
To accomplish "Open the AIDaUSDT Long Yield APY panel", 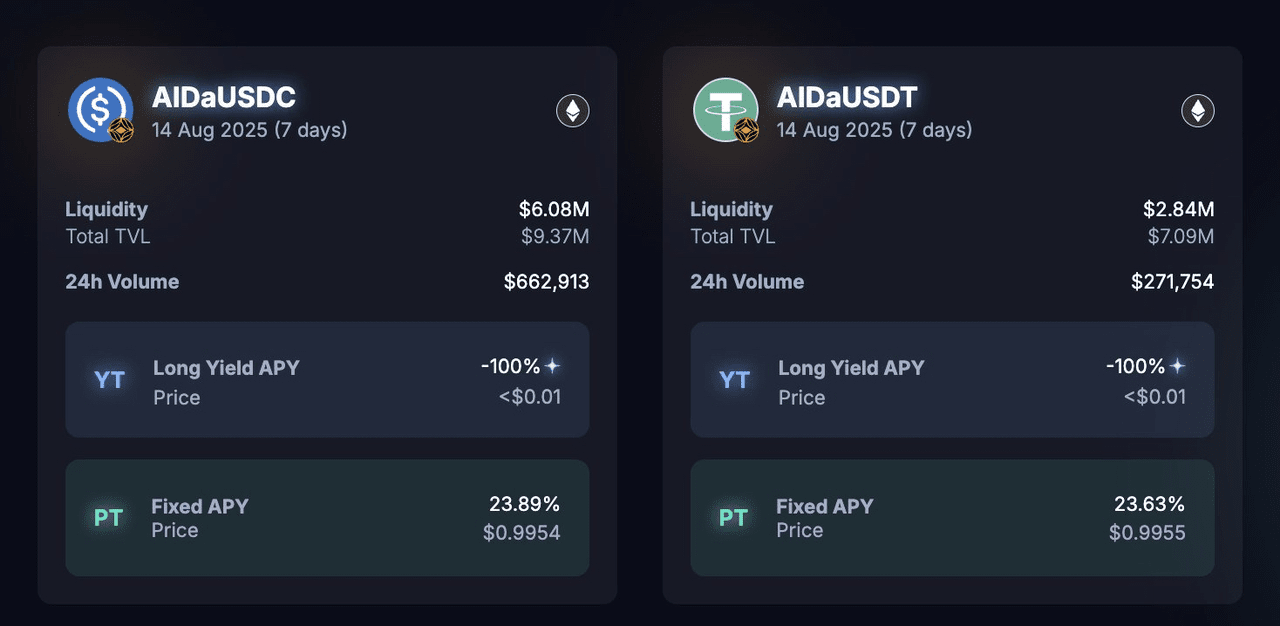I will point(952,380).
